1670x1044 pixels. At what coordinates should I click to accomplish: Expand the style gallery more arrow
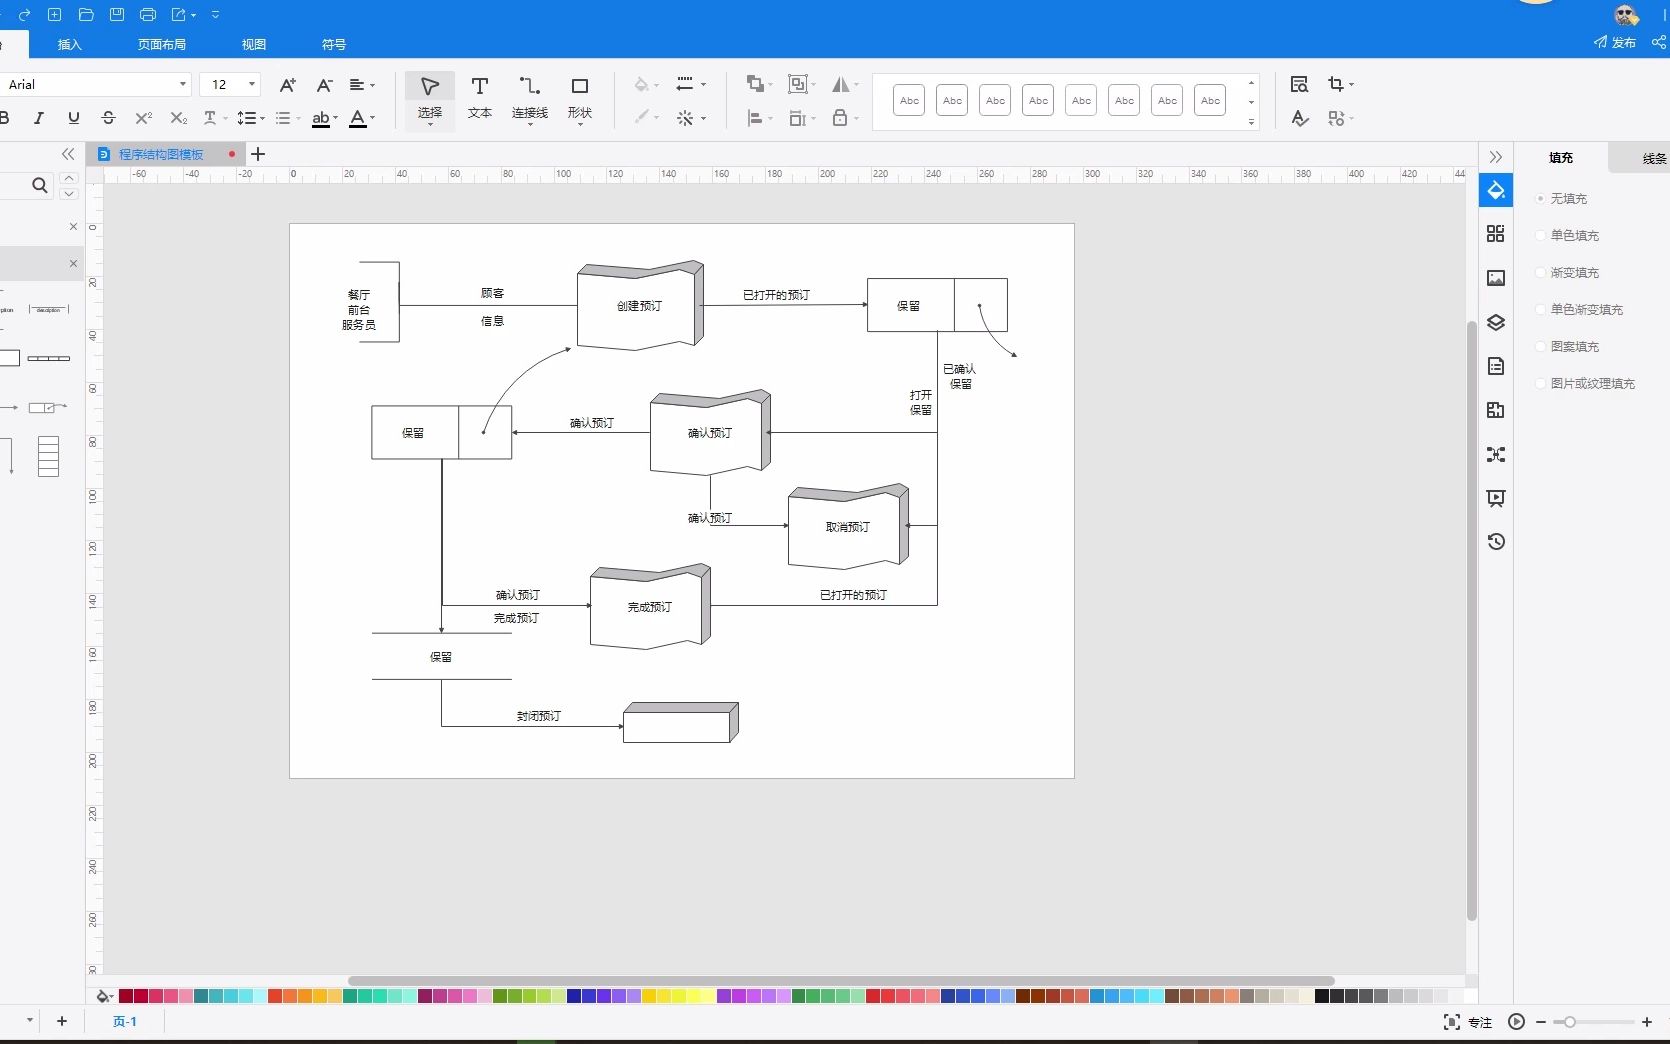point(1251,122)
